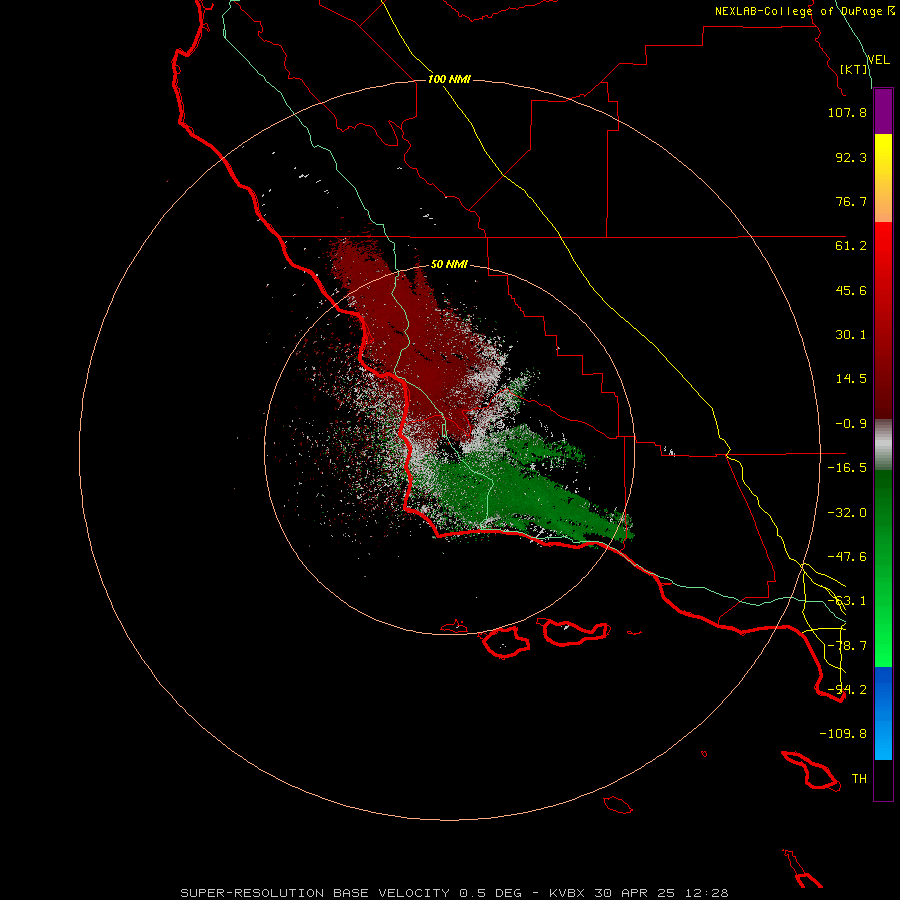Select the 14.5 scale label

pyautogui.click(x=851, y=379)
